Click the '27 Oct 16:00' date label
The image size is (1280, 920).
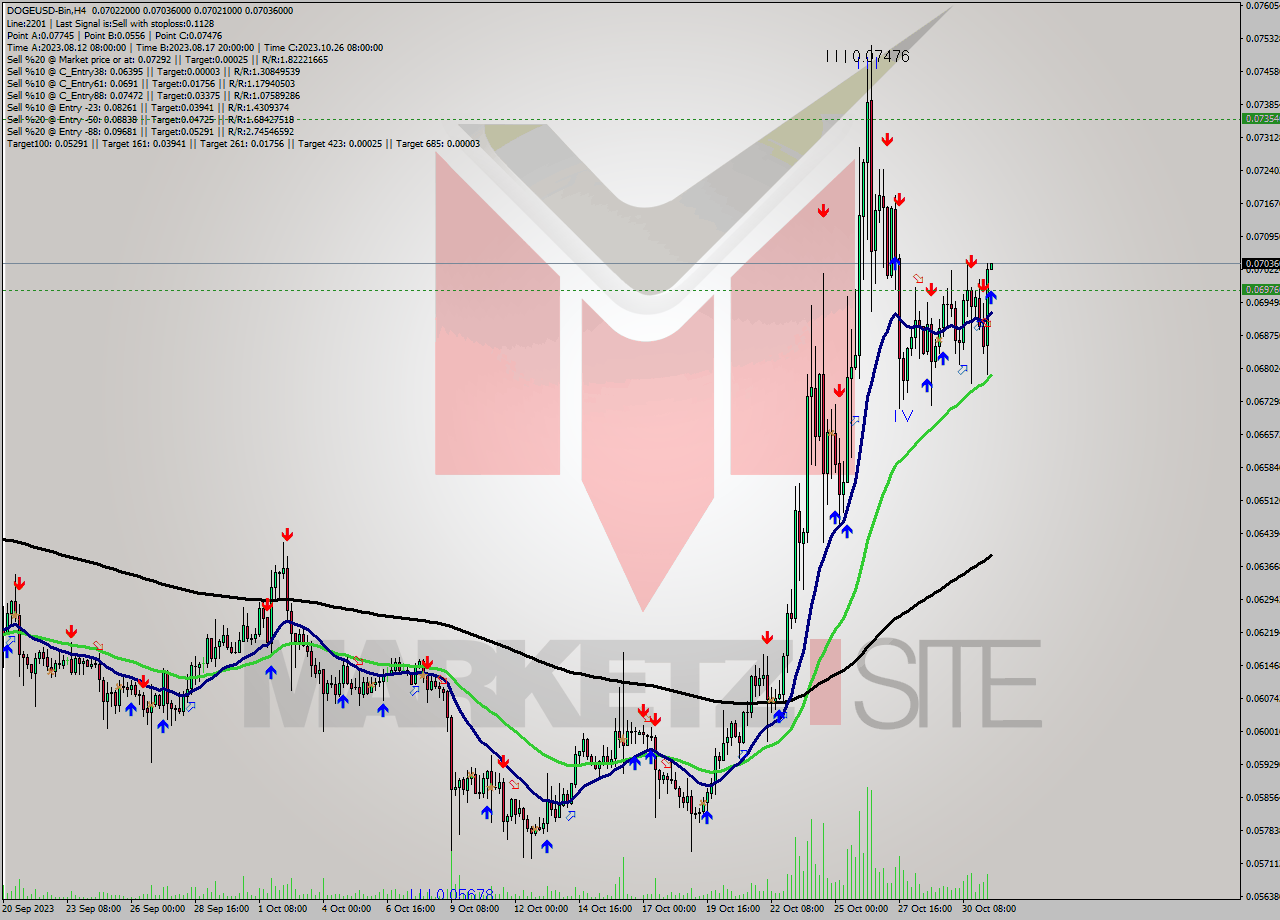click(x=925, y=909)
